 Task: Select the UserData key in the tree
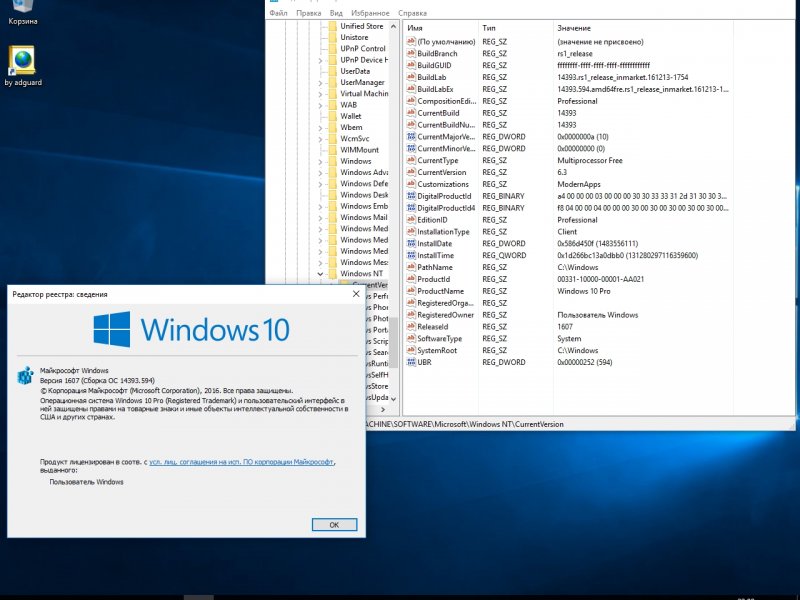[x=355, y=71]
